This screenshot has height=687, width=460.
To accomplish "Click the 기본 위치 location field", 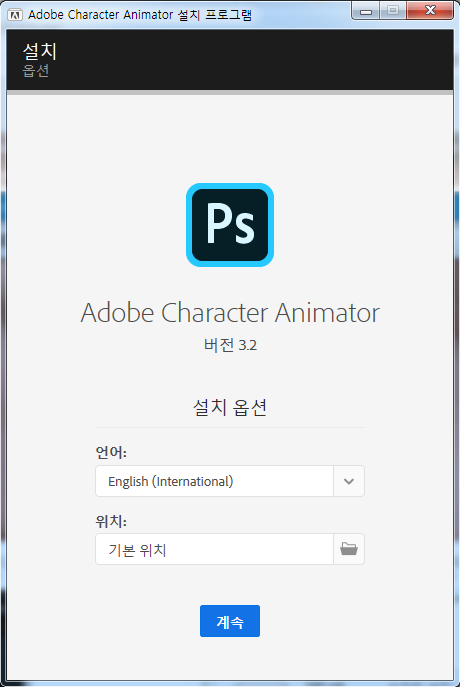I will [x=214, y=549].
